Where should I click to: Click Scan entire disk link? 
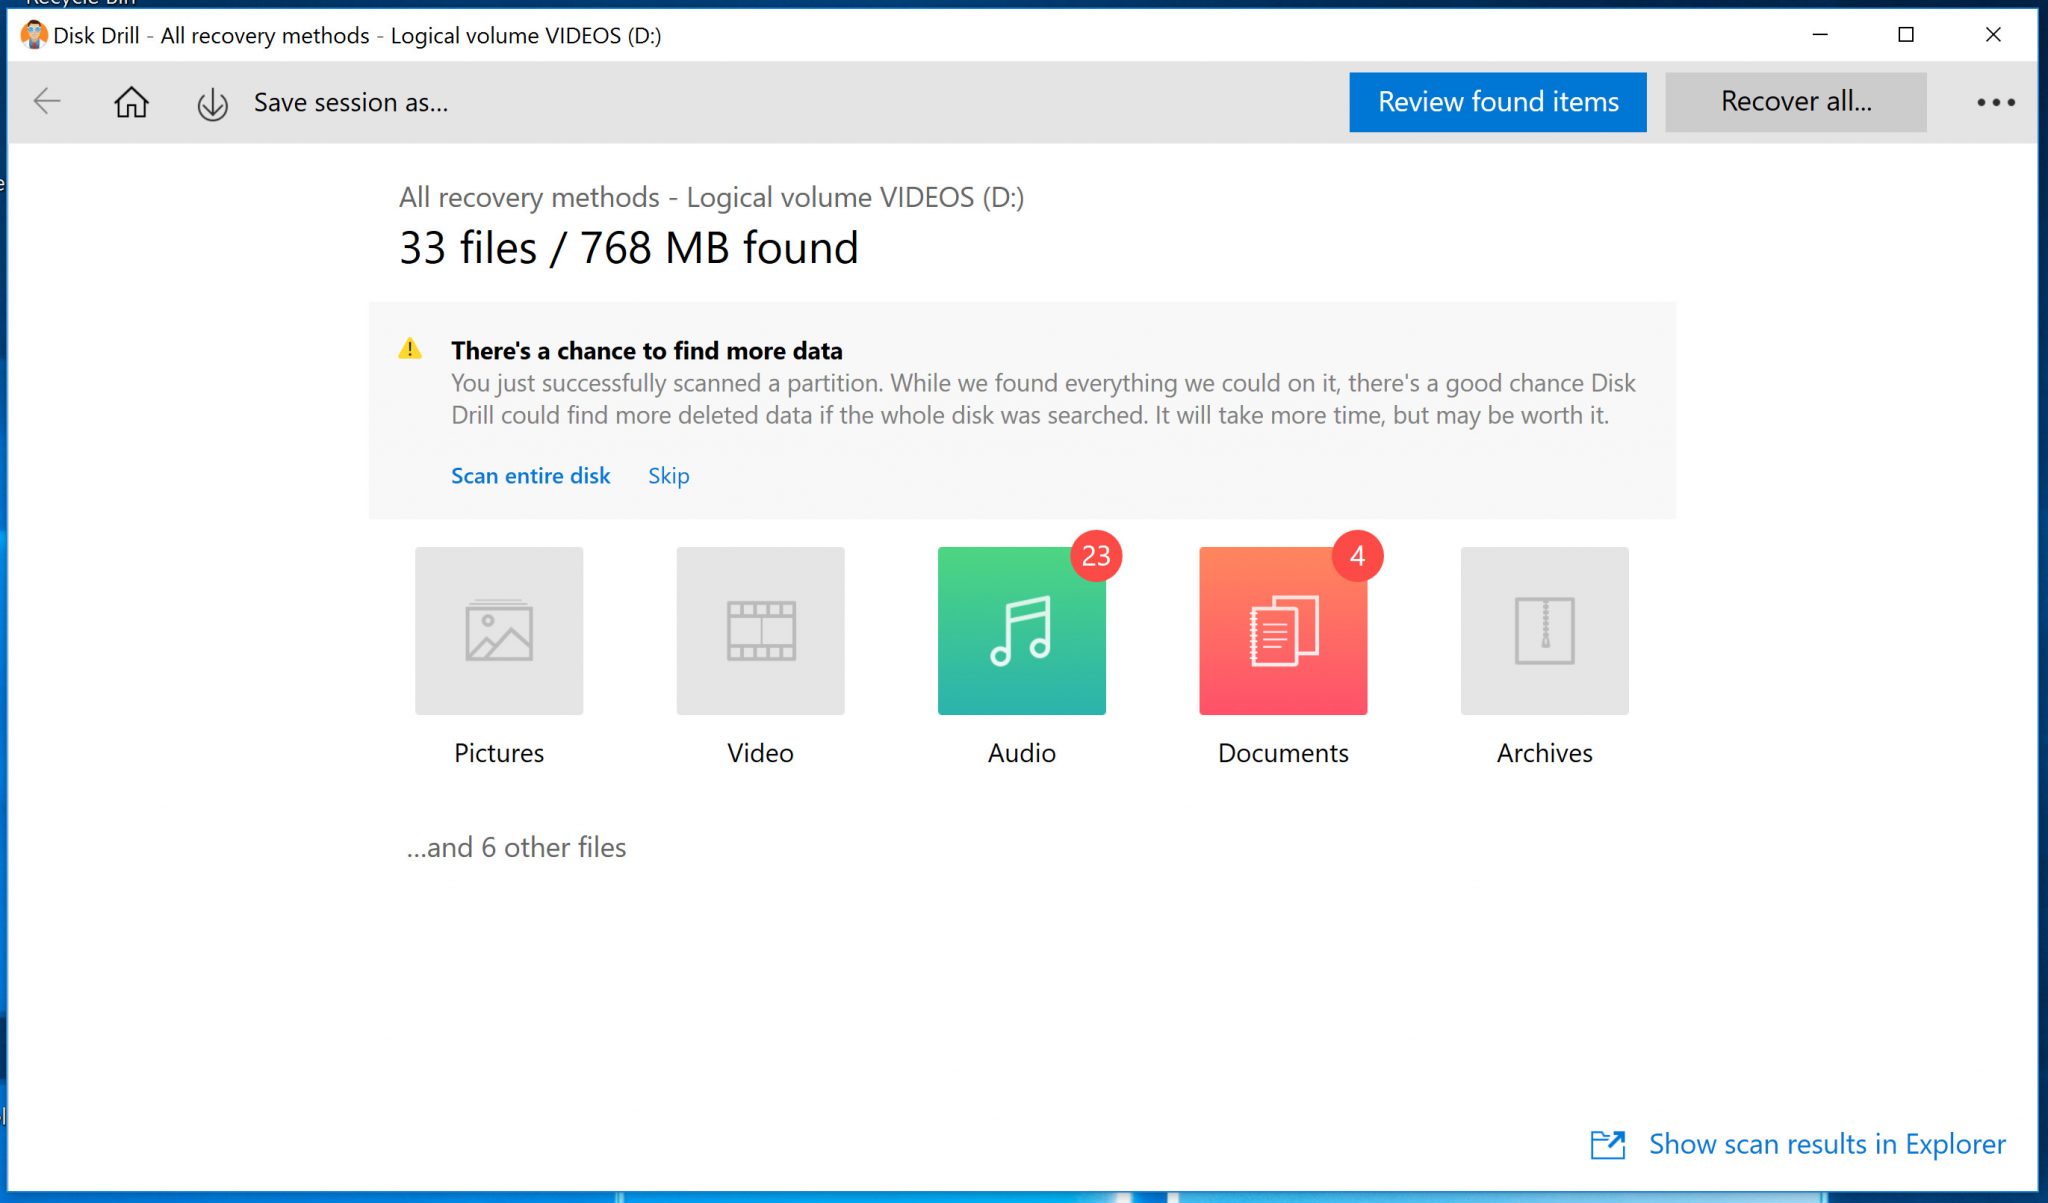(x=530, y=476)
